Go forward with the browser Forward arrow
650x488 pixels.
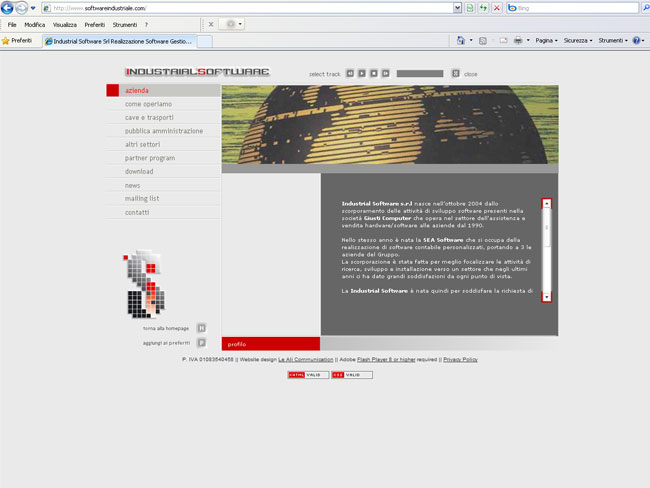click(x=21, y=8)
